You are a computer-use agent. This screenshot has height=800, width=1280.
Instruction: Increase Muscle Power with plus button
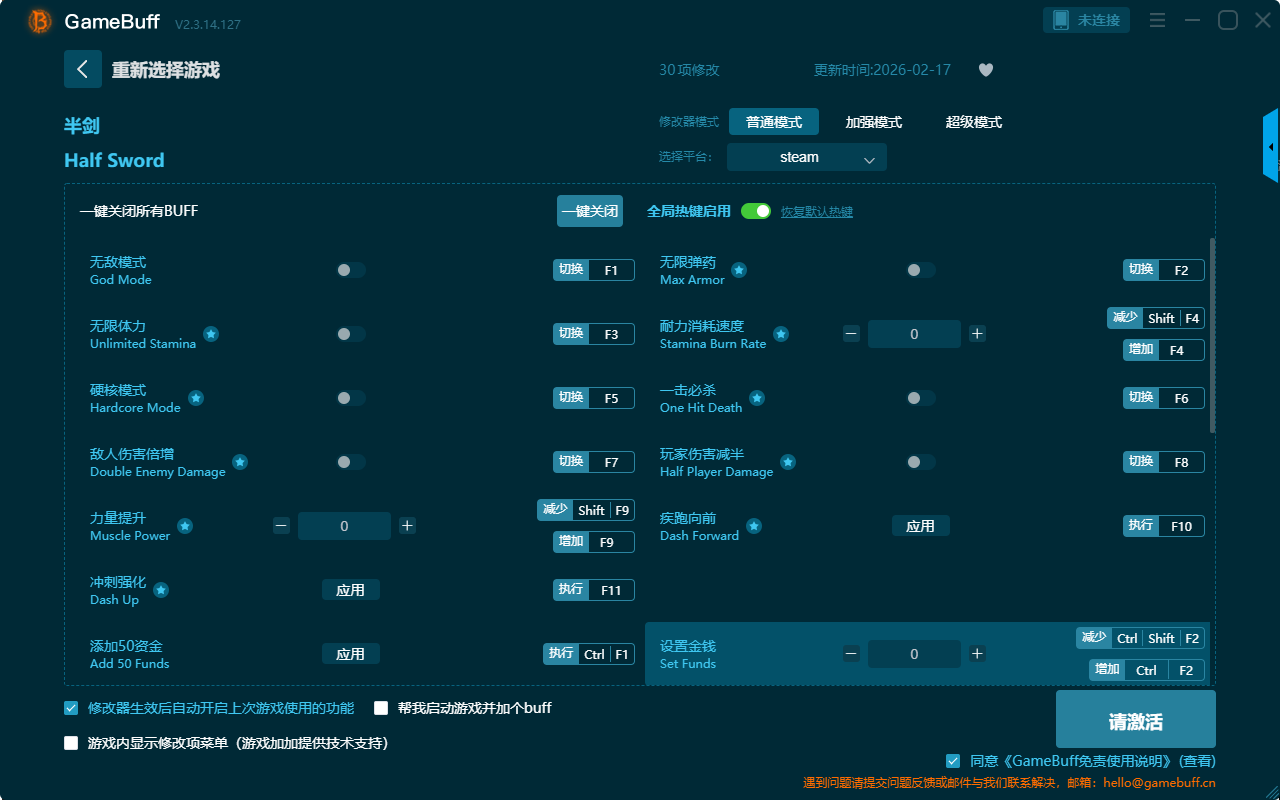407,526
